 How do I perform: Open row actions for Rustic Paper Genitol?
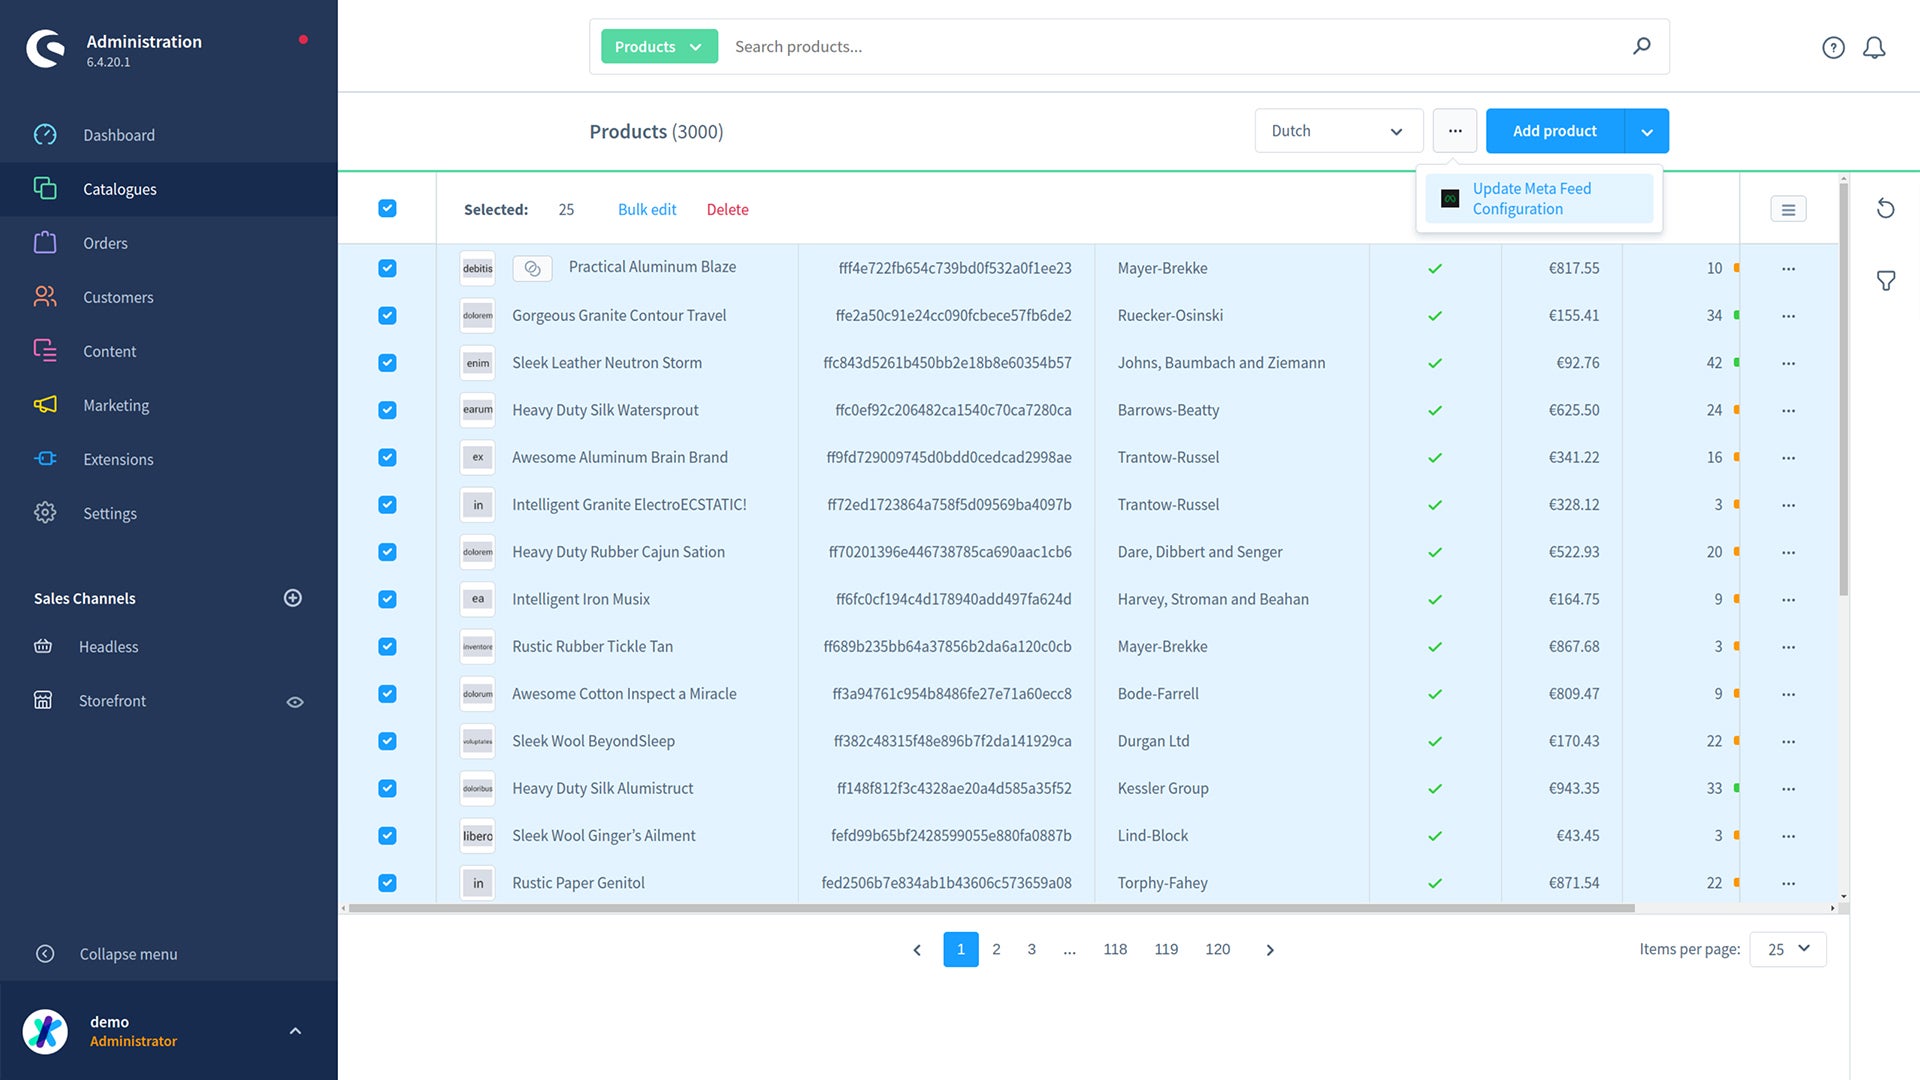pyautogui.click(x=1788, y=883)
